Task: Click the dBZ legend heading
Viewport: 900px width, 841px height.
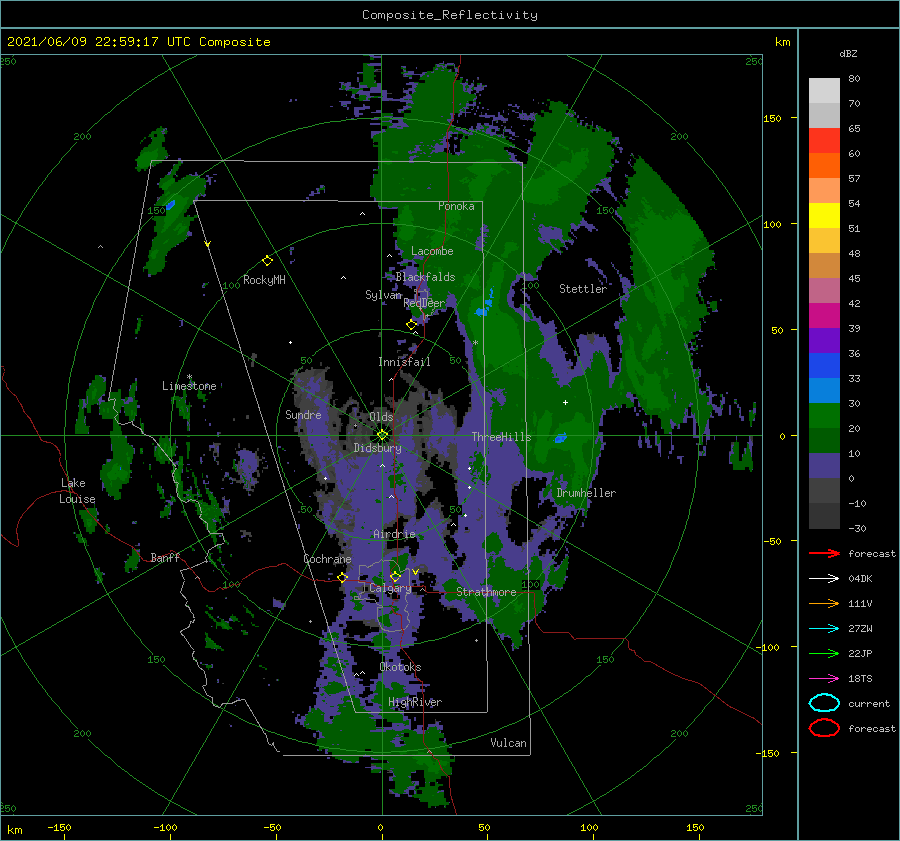Action: pyautogui.click(x=848, y=53)
